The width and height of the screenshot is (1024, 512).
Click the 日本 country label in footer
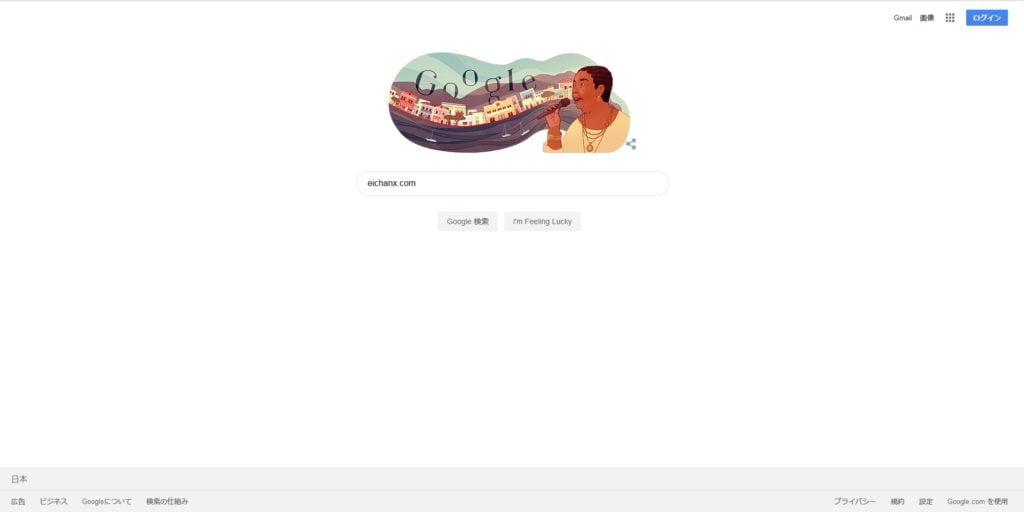coord(19,479)
